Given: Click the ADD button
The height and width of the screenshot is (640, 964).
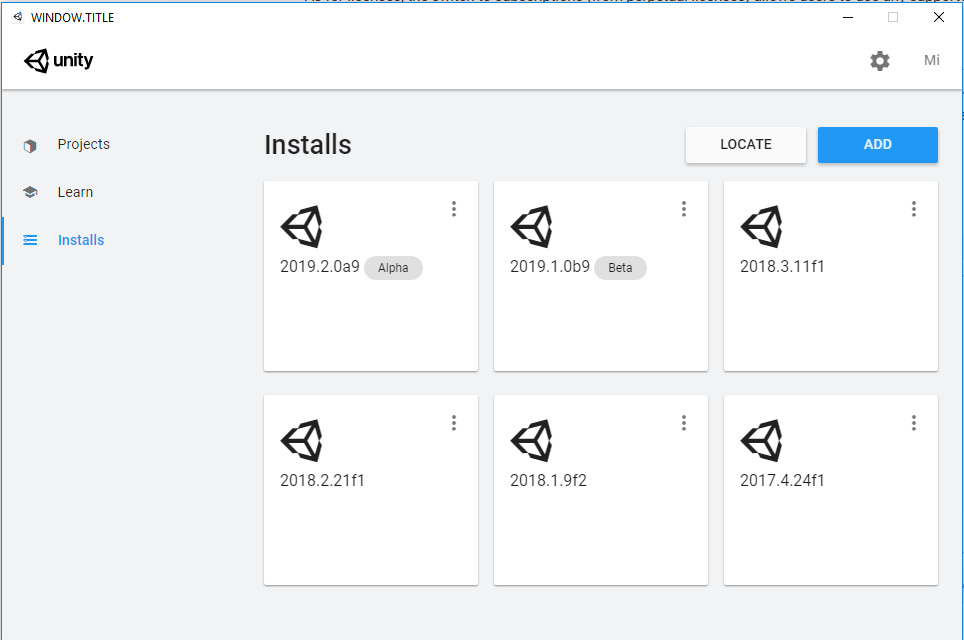Looking at the screenshot, I should coord(877,144).
